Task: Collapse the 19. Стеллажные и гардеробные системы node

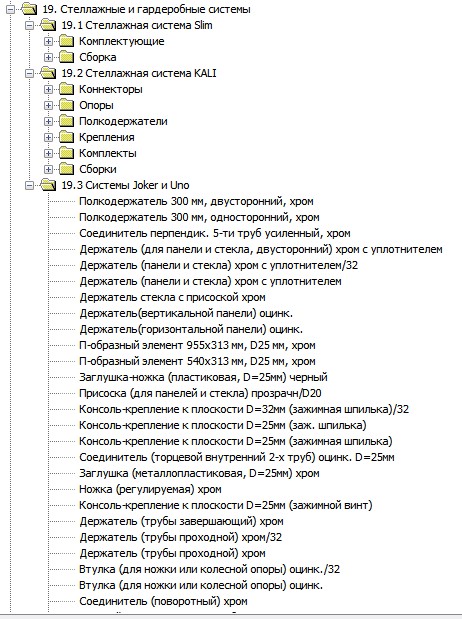Action: click(10, 9)
